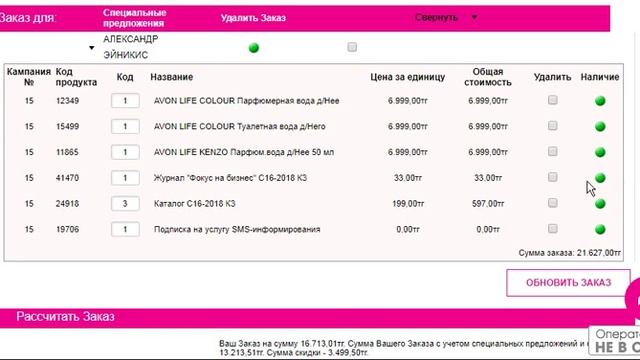Open the Заказ для customer dropdown arrow
This screenshot has width=640, height=360.
click(x=91, y=48)
